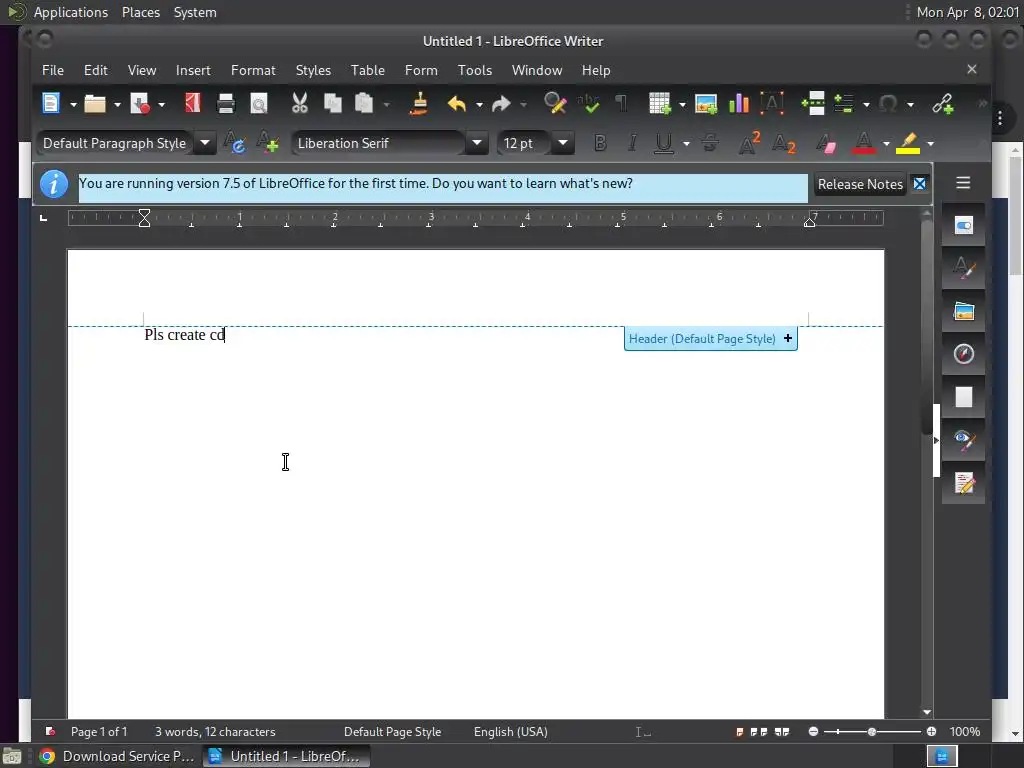1024x768 pixels.
Task: Open the folder icon to open a file
Action: [95, 103]
